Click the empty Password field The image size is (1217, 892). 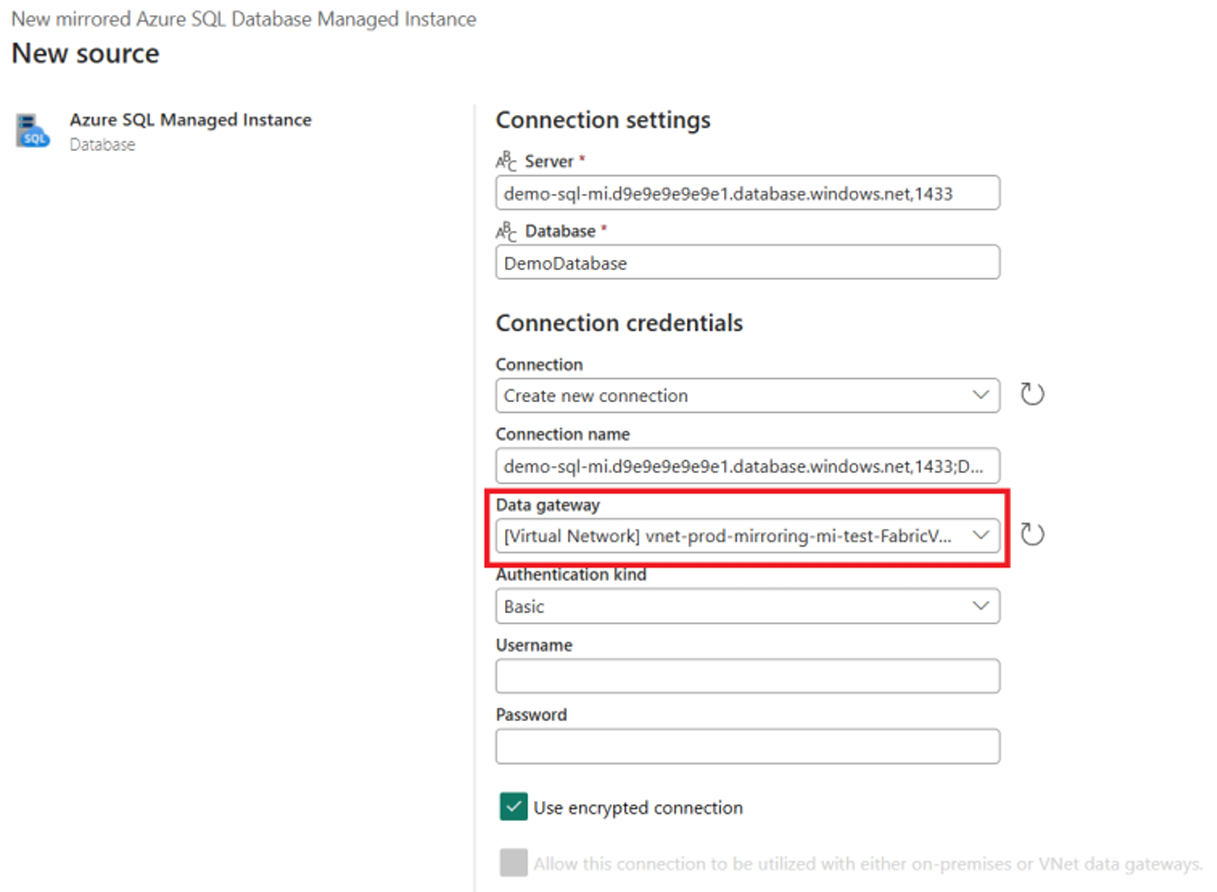pos(747,746)
